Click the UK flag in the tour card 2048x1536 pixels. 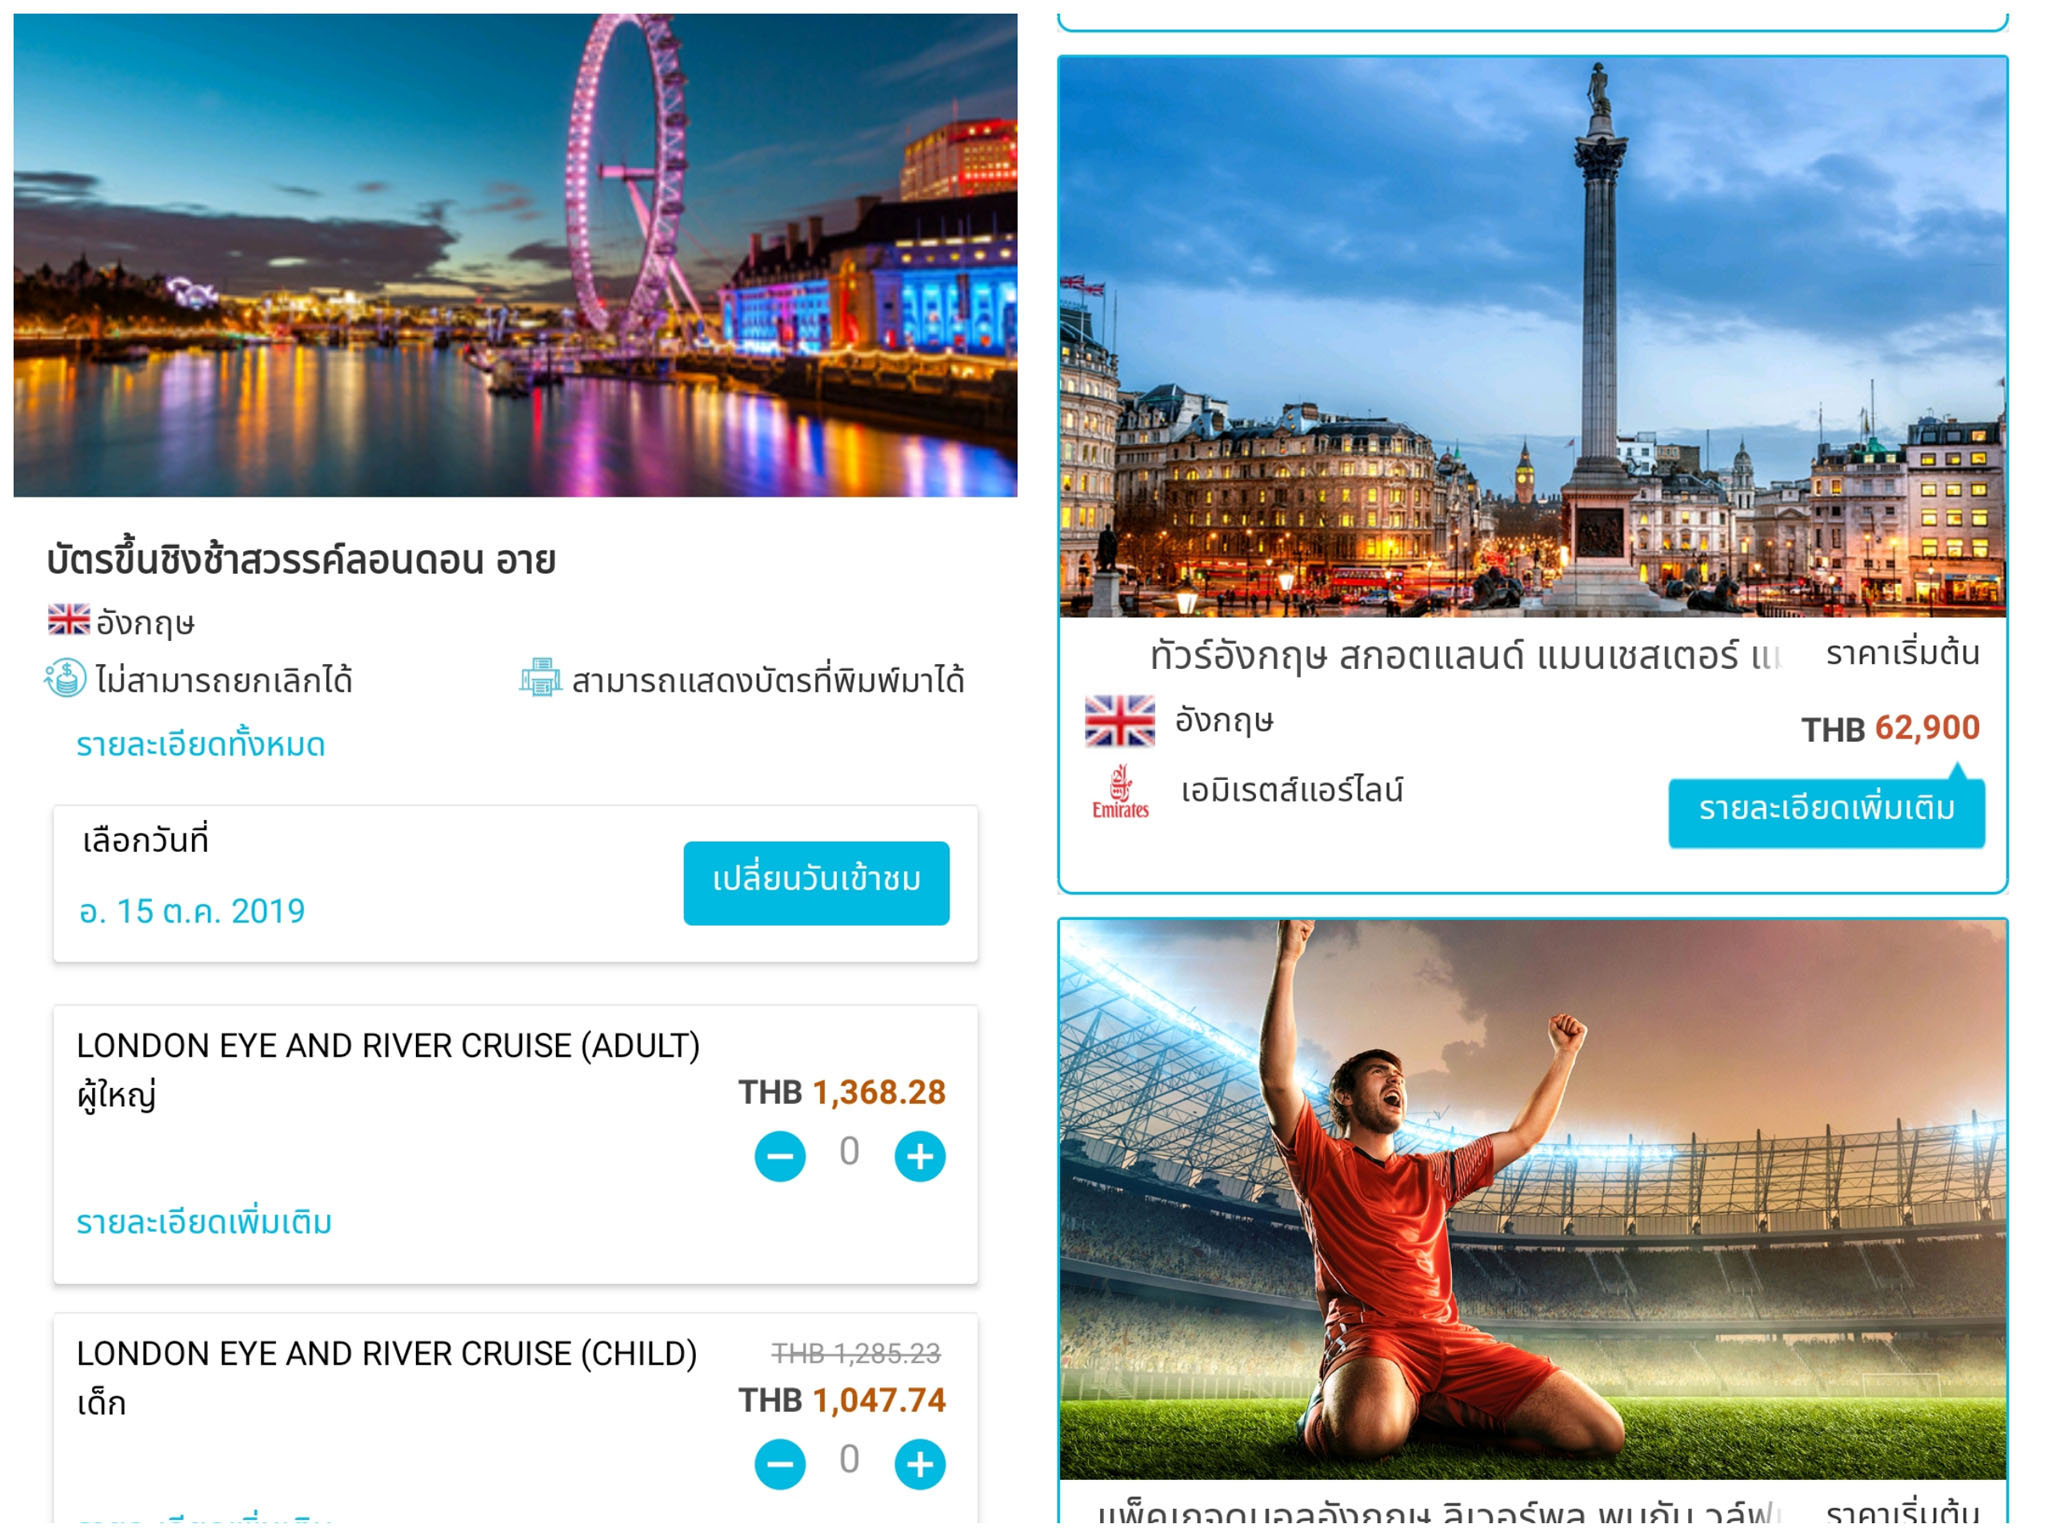click(x=1120, y=721)
